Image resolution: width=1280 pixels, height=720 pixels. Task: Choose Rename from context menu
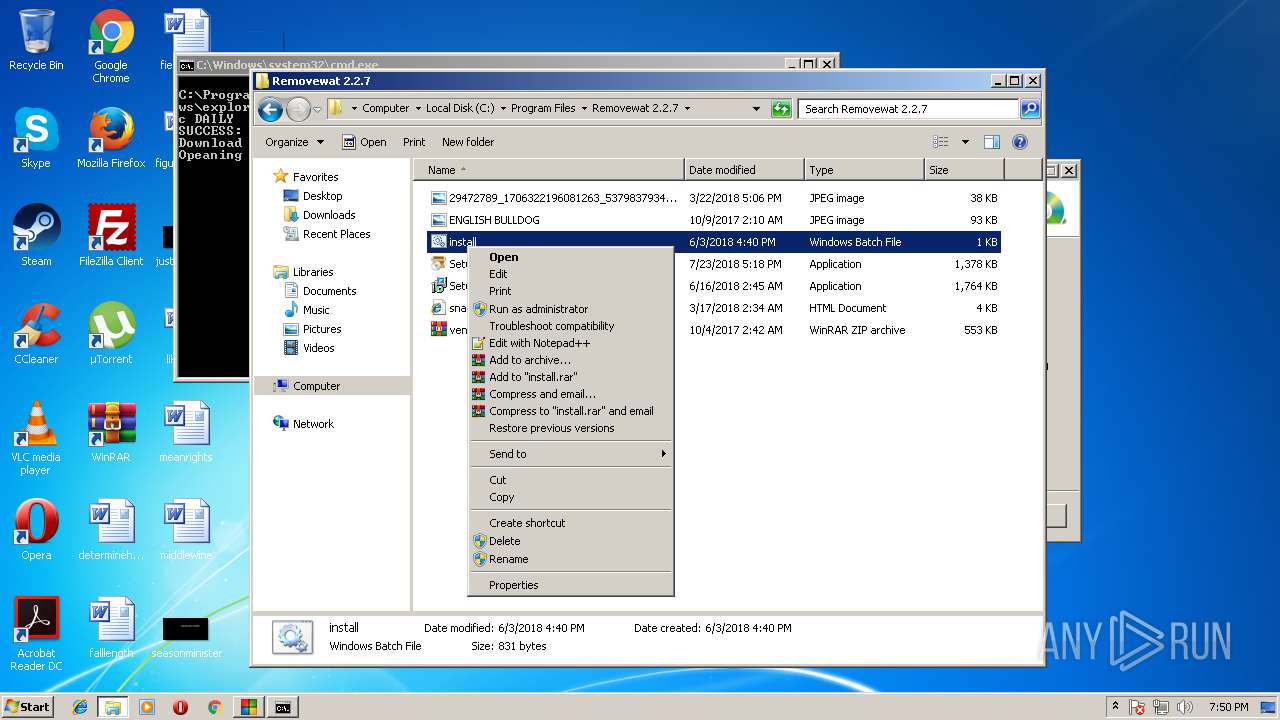[570, 559]
